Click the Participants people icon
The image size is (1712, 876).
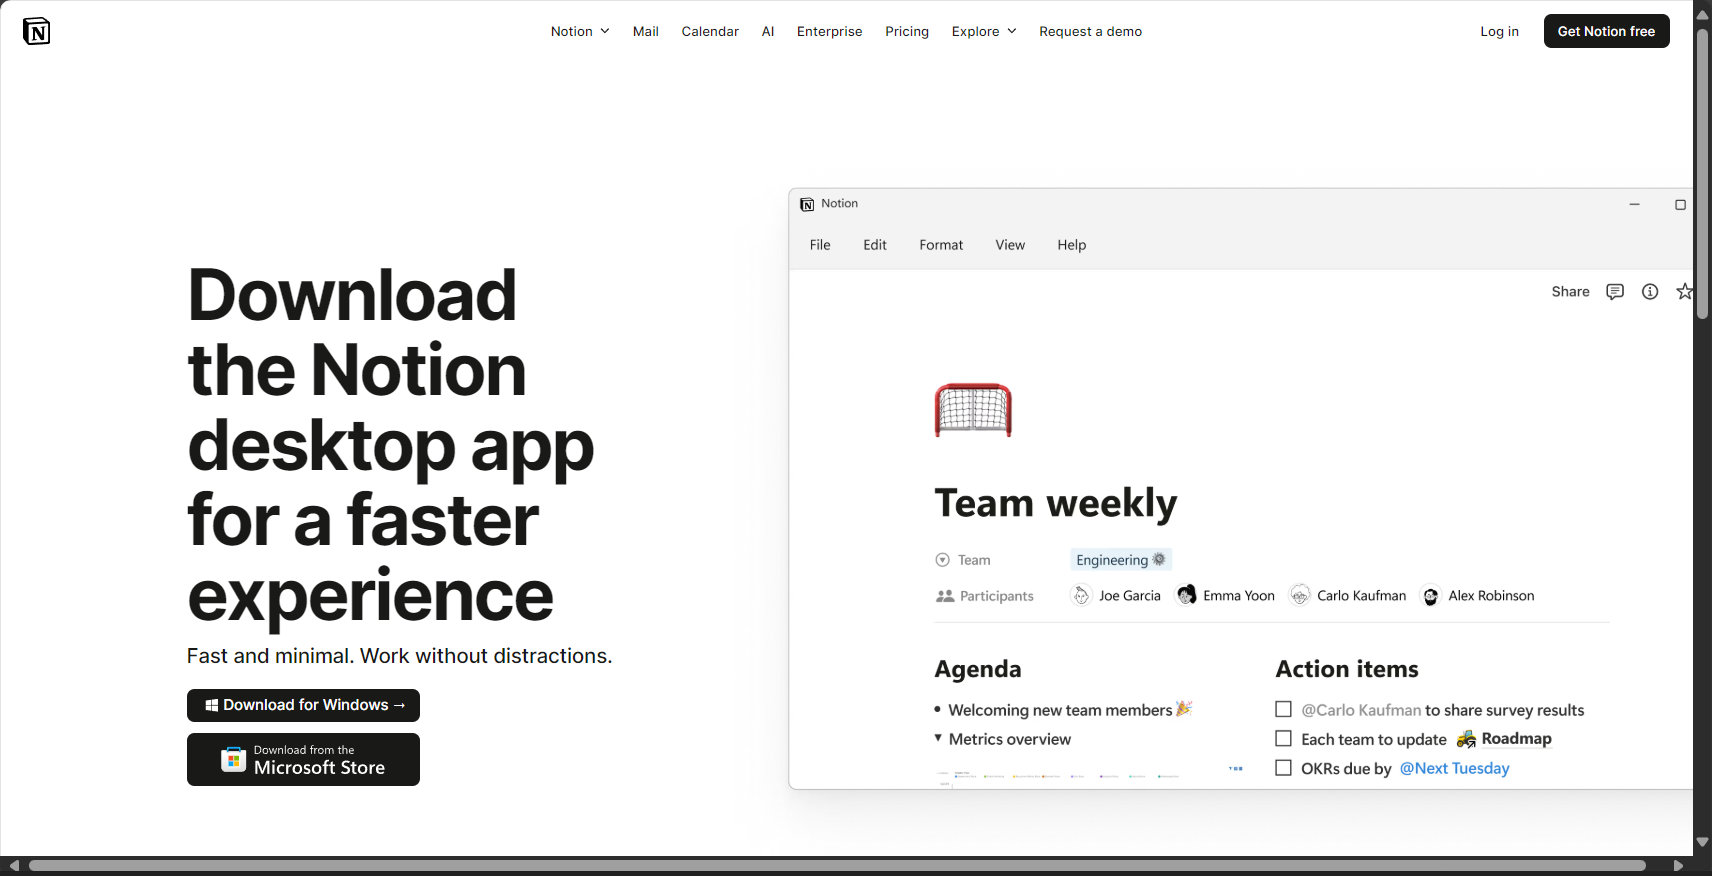point(945,596)
